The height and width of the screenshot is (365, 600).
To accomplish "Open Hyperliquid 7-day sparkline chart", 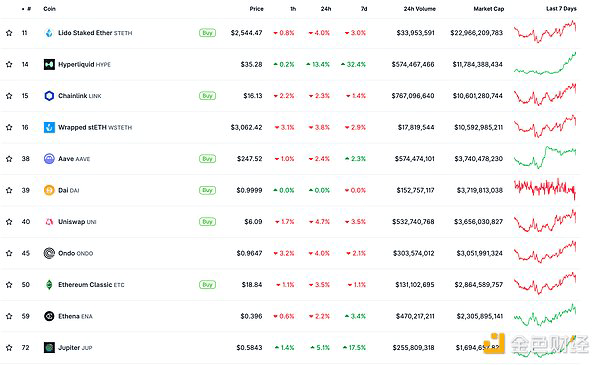I will [x=545, y=64].
